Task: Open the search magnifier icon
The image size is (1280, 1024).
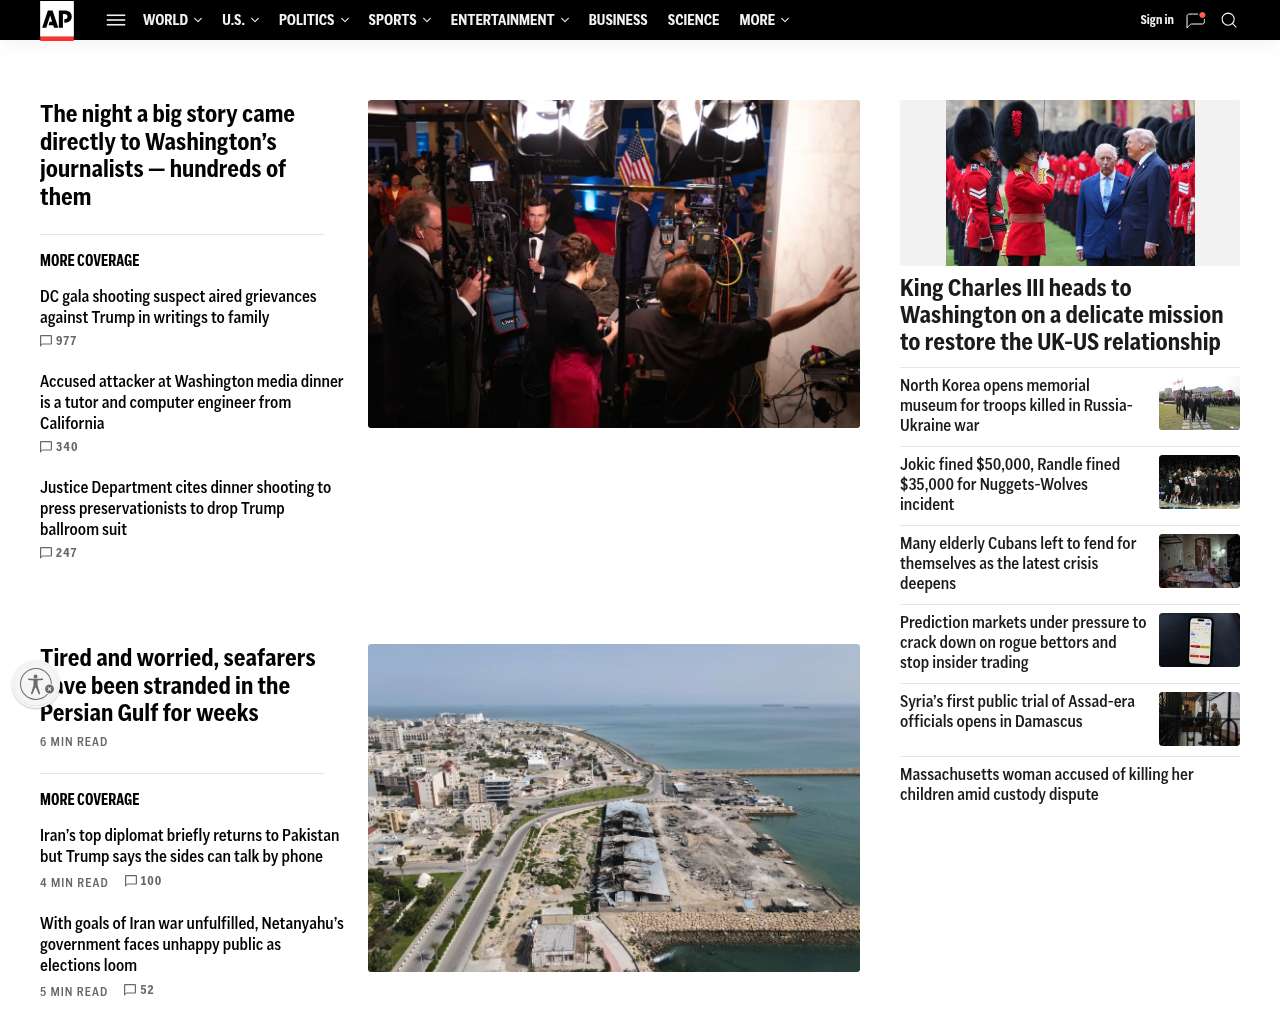Action: [x=1229, y=20]
